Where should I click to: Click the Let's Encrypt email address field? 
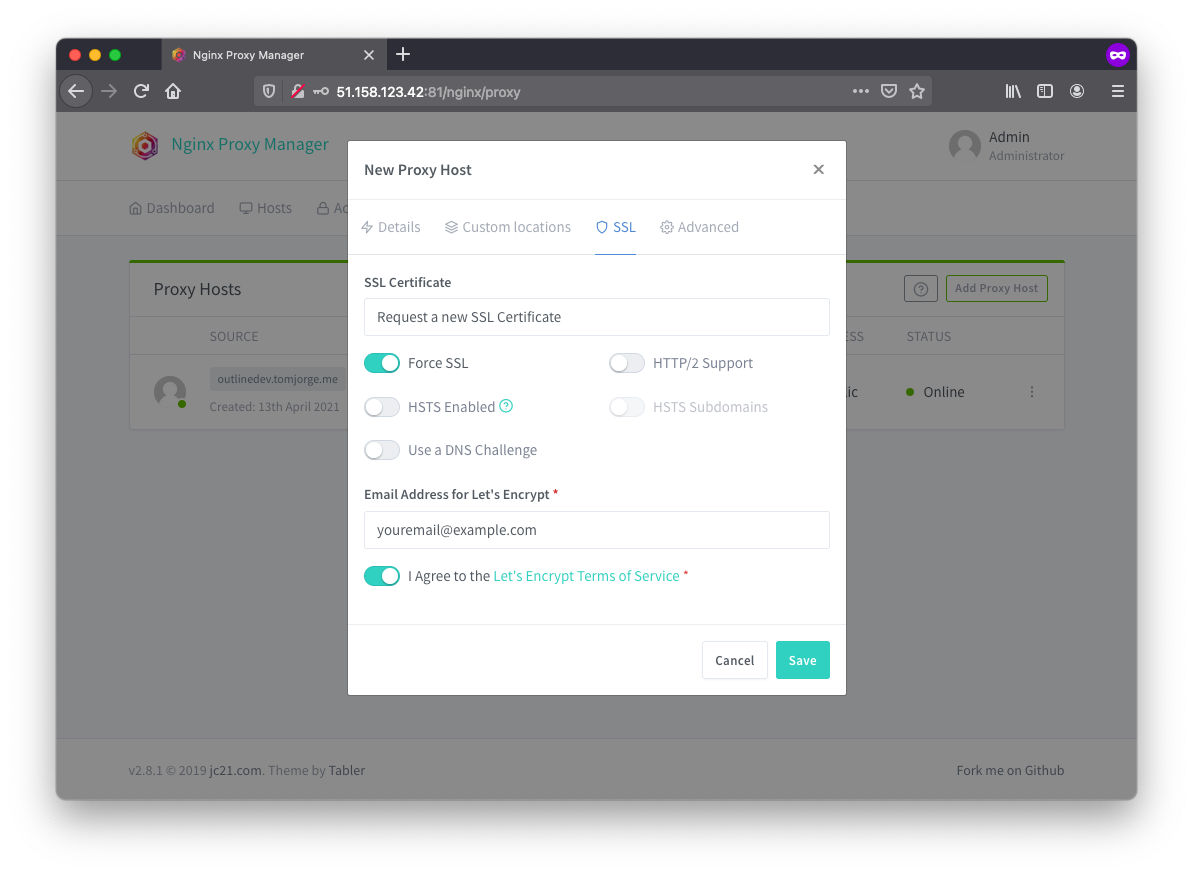click(596, 530)
